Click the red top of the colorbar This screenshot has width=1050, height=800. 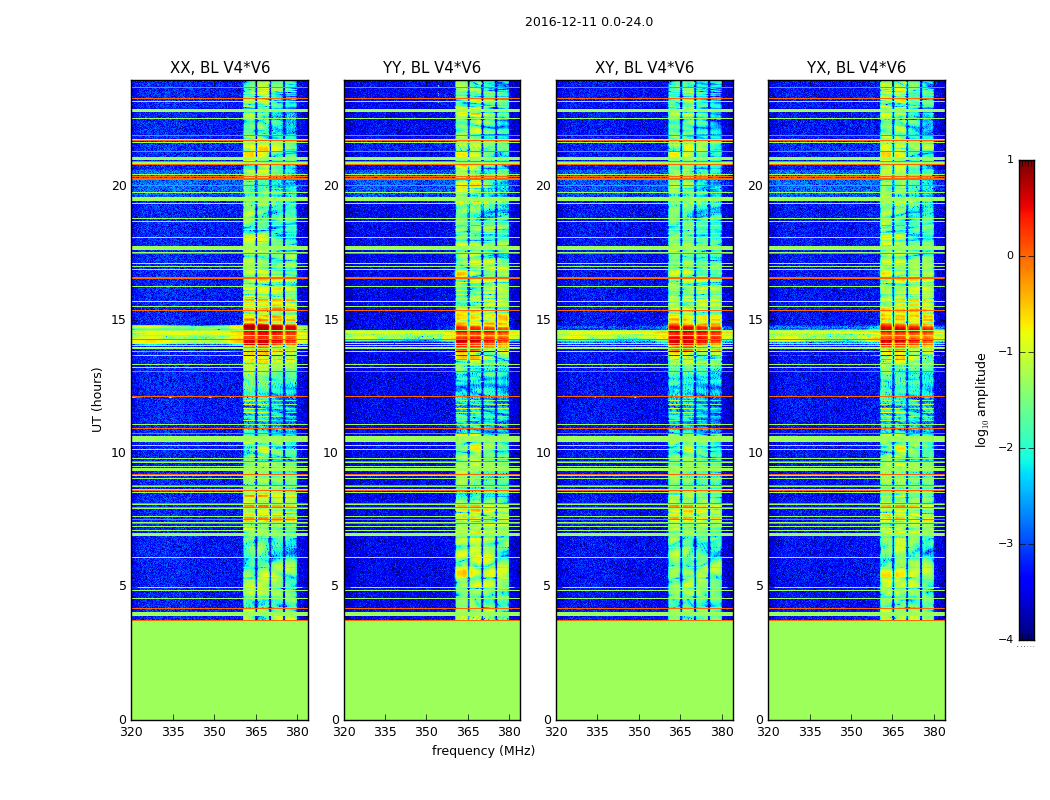pos(1026,170)
